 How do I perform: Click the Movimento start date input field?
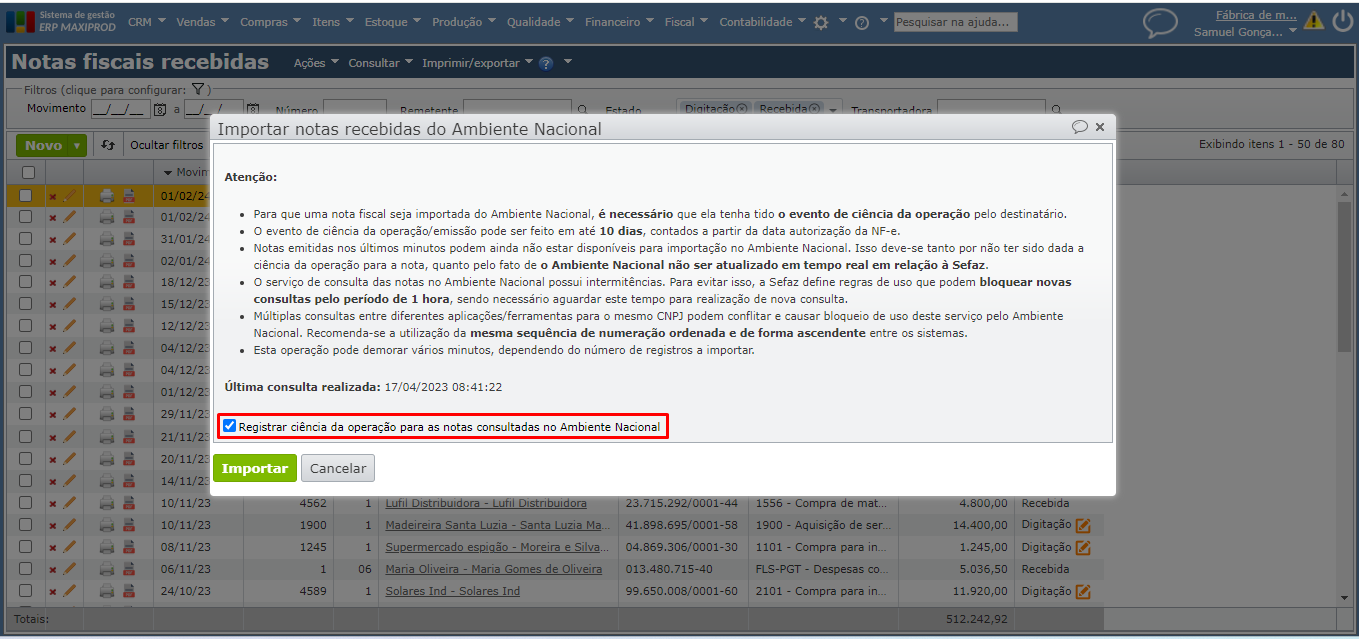tap(120, 110)
